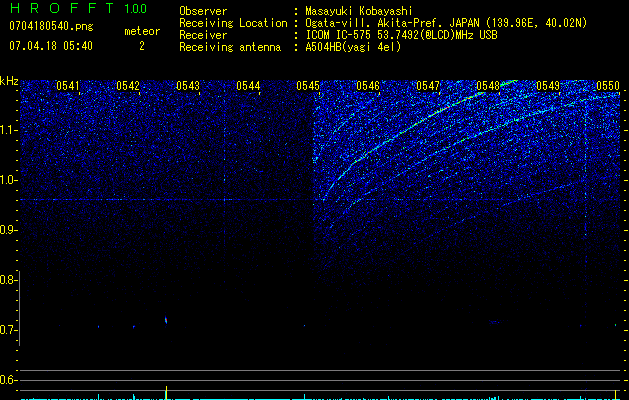Click the Receiving Location label

coord(233,23)
